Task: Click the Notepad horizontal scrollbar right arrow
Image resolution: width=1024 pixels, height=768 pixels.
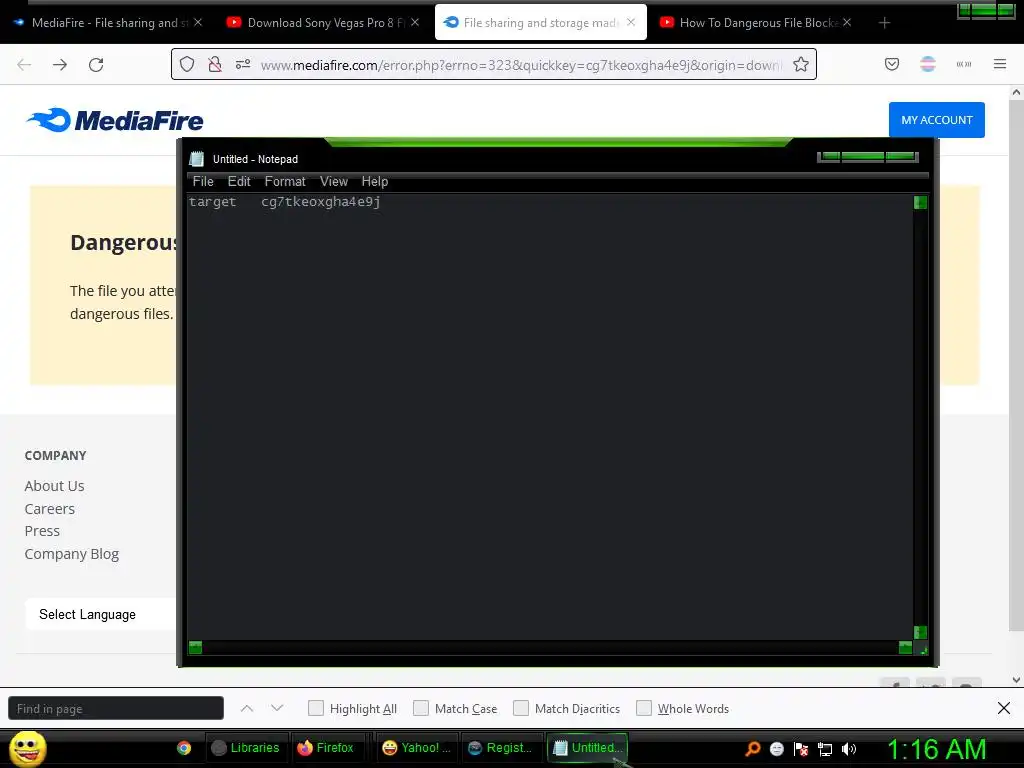Action: pos(905,647)
